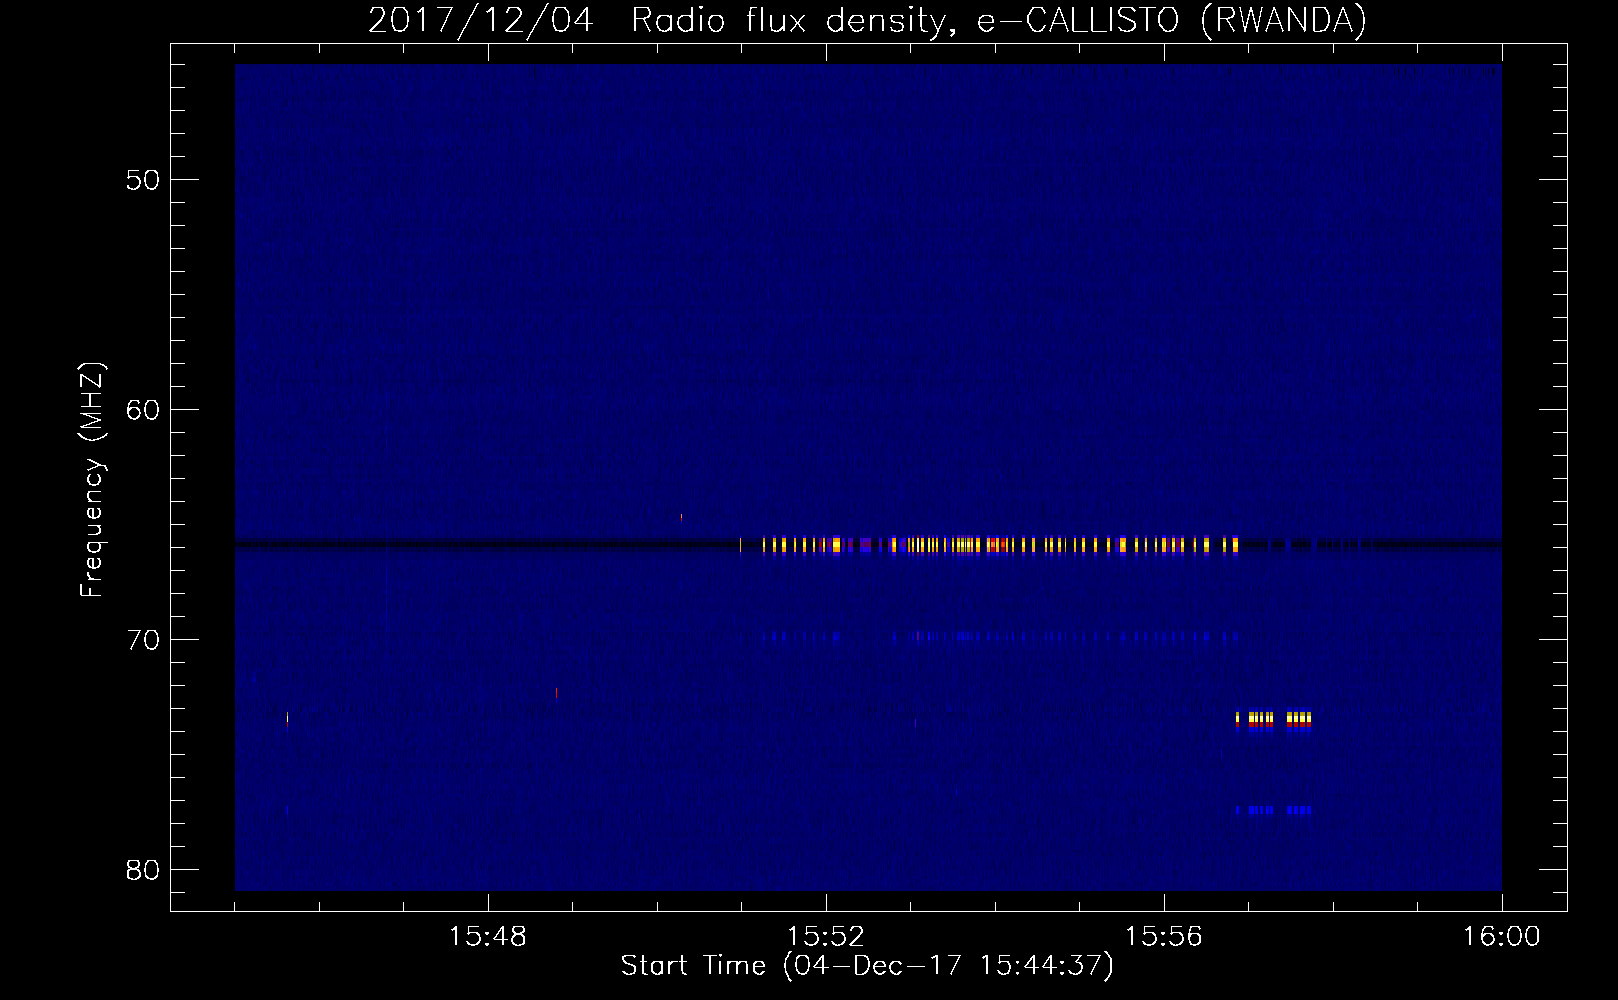Click the small red spike near 72 MHz
The image size is (1618, 1000).
point(556,693)
